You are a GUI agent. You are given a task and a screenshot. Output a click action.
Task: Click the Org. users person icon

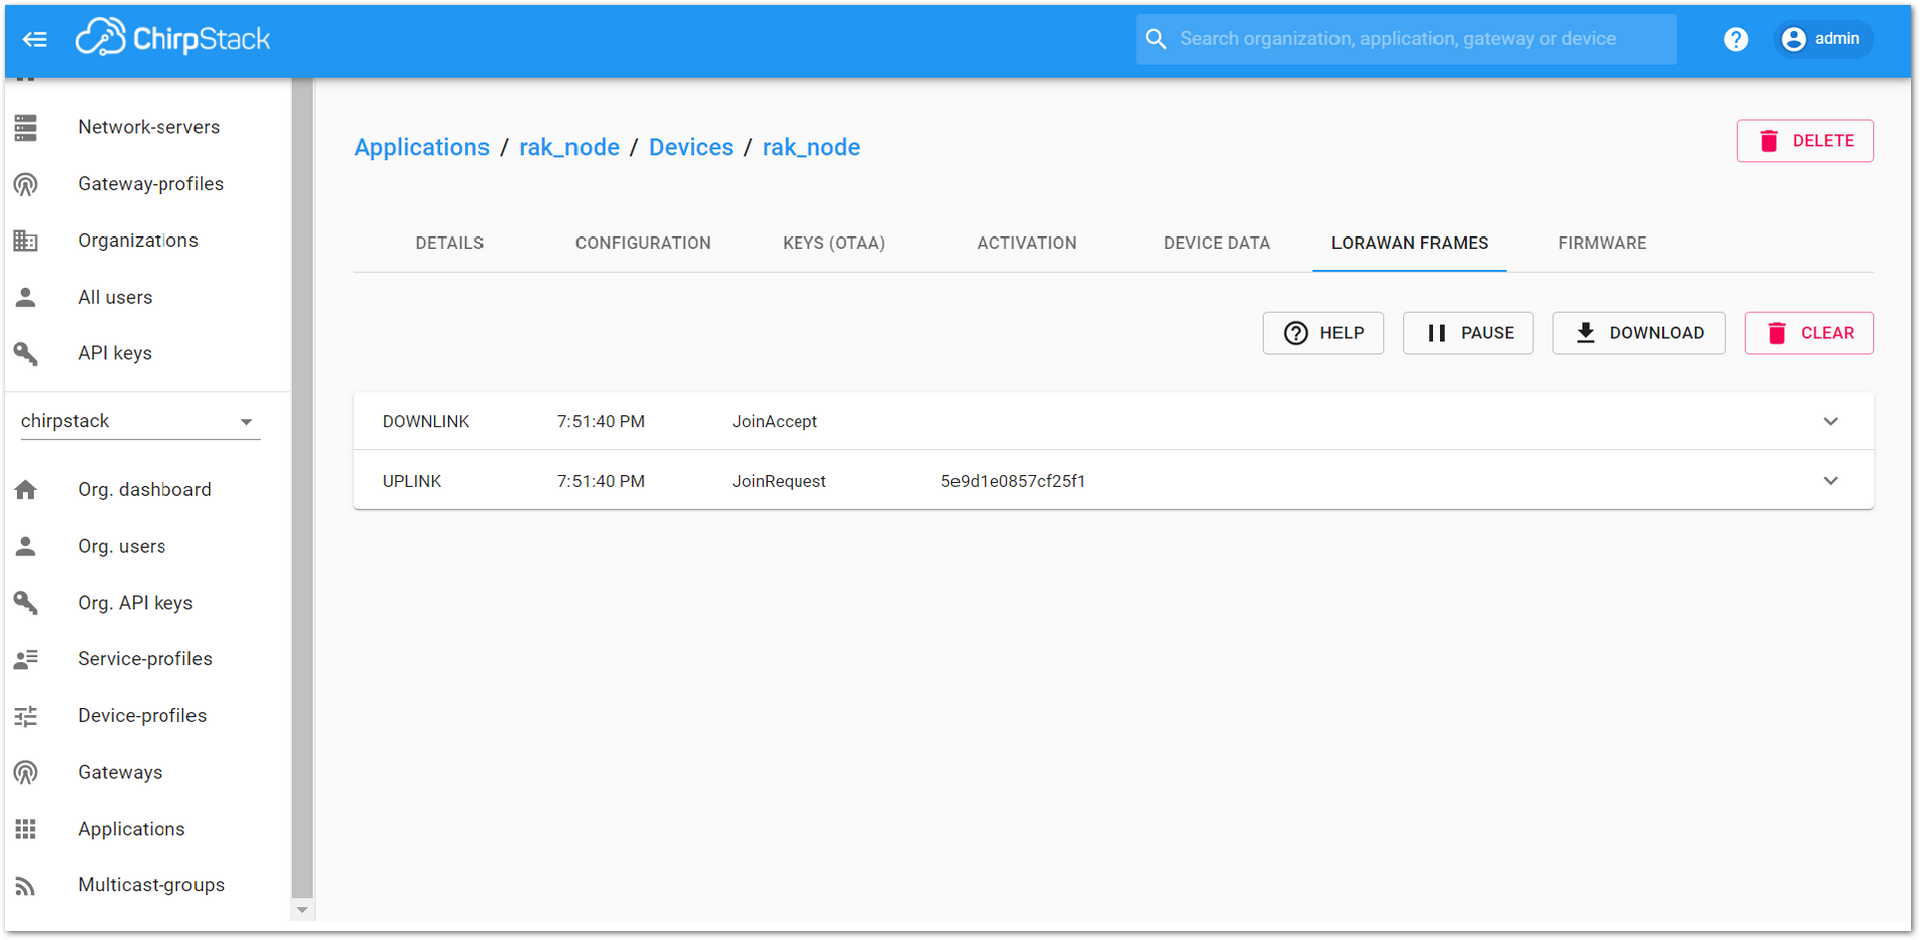click(x=26, y=546)
